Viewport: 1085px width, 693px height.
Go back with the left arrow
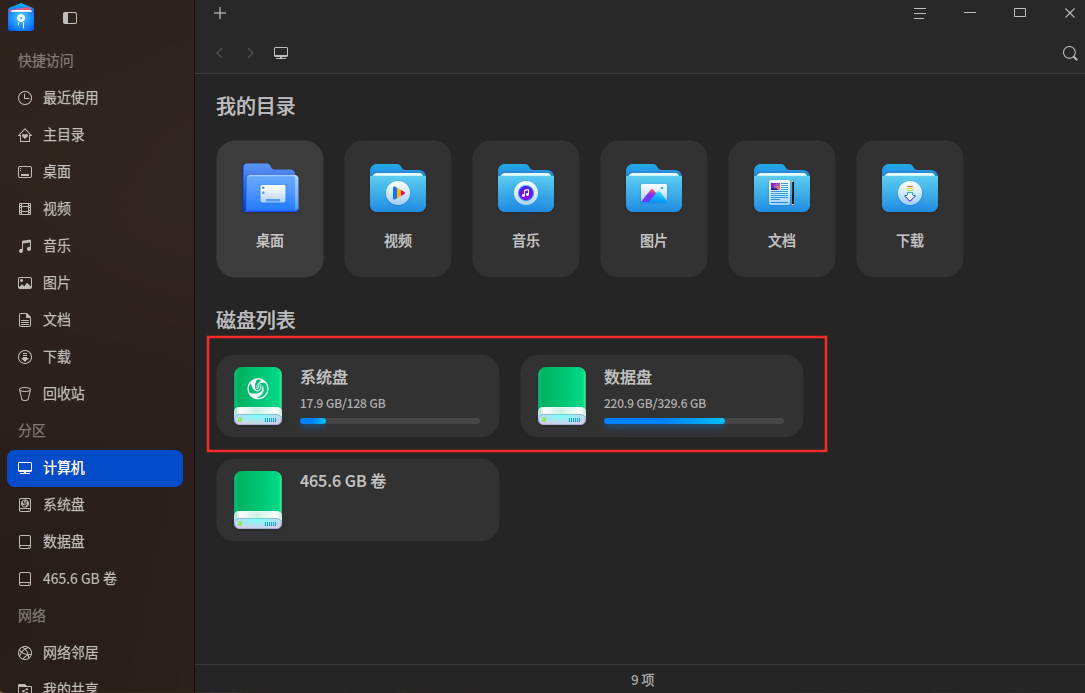pos(220,53)
